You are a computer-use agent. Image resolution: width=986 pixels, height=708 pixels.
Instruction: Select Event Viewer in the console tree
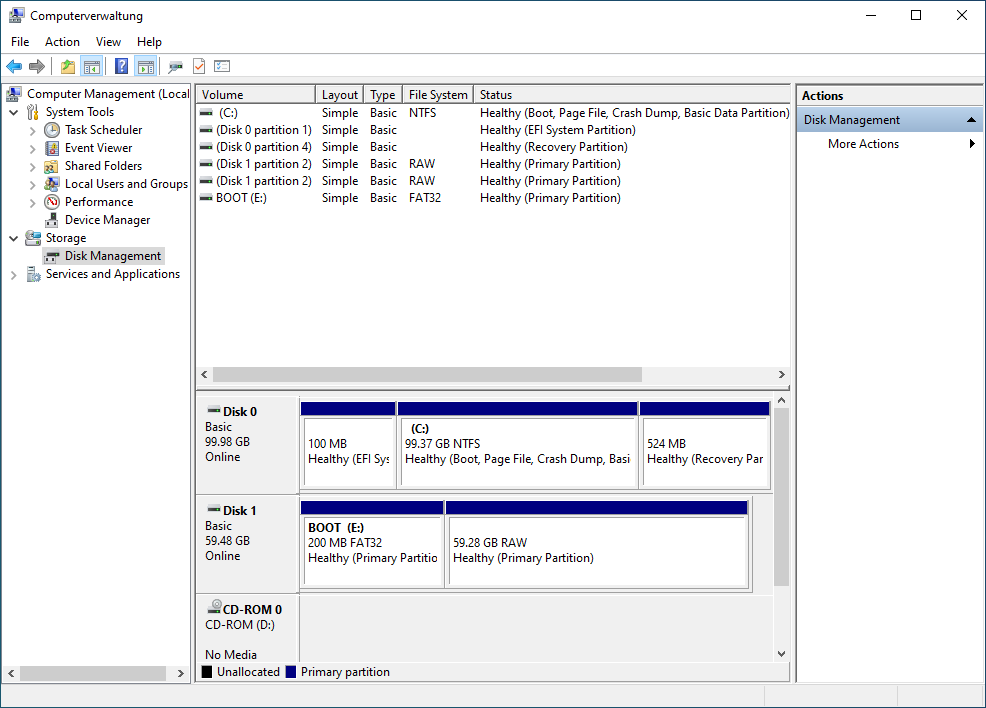98,148
